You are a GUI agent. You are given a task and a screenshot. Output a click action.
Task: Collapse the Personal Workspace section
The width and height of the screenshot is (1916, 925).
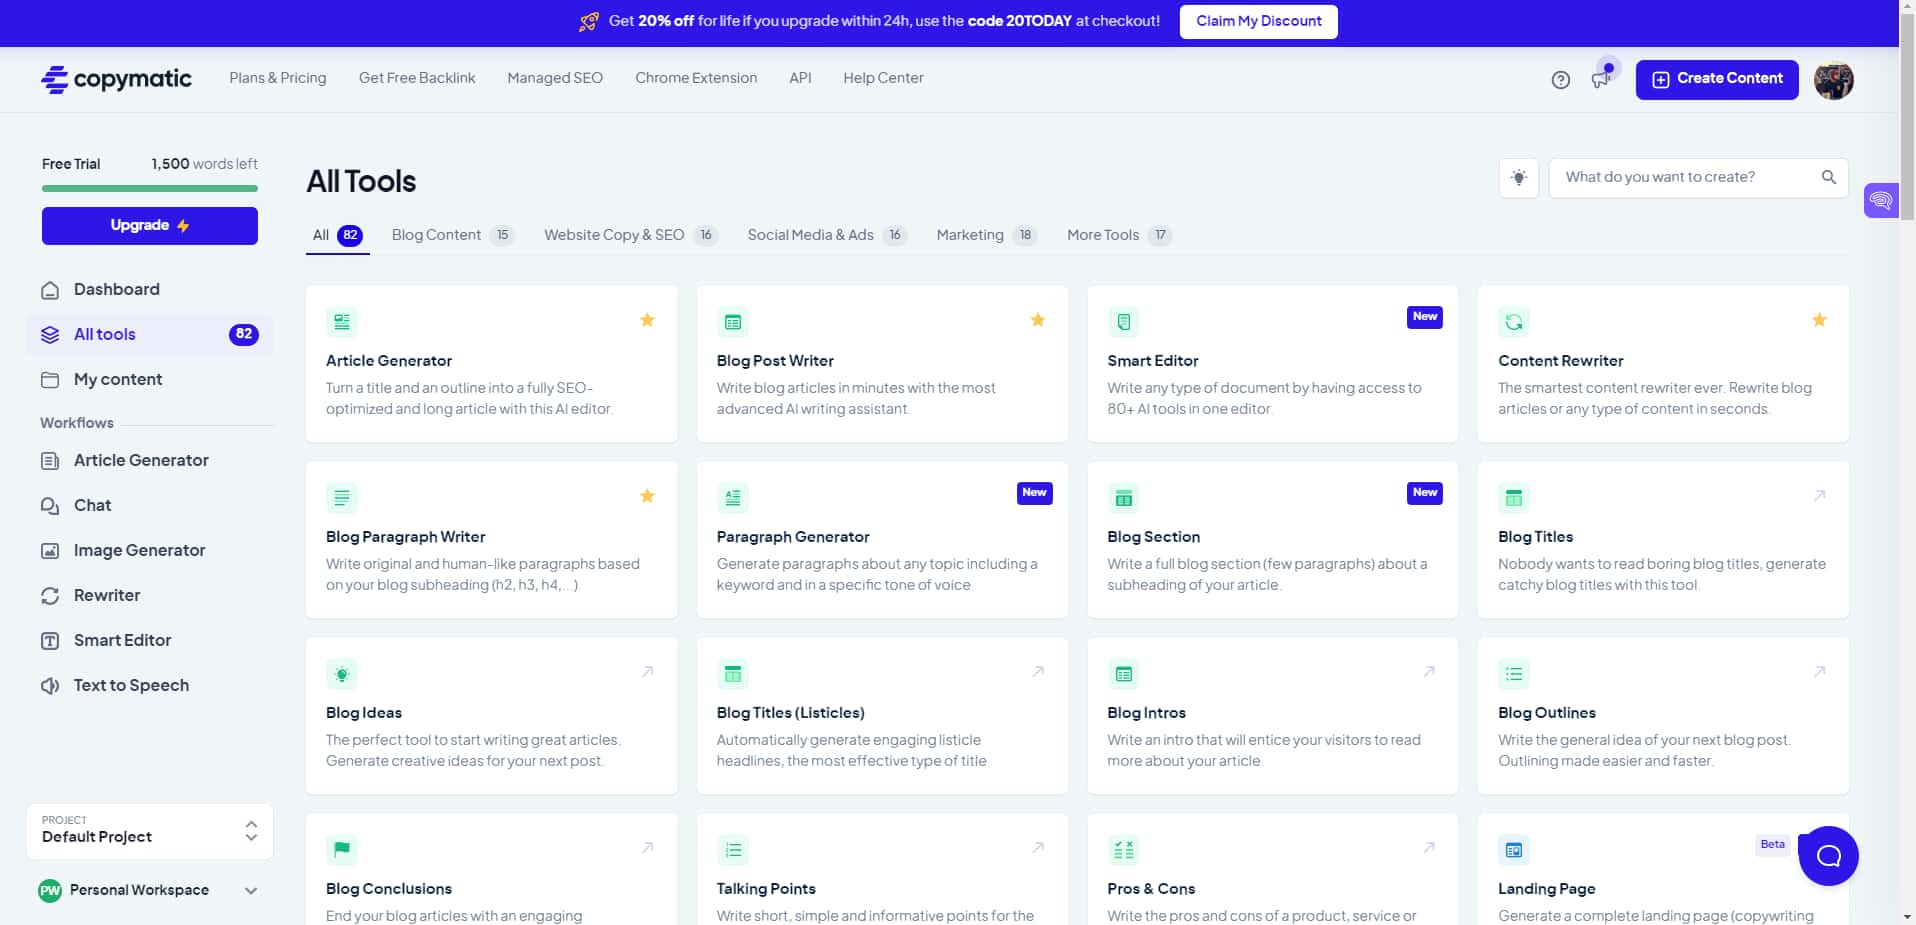click(251, 890)
